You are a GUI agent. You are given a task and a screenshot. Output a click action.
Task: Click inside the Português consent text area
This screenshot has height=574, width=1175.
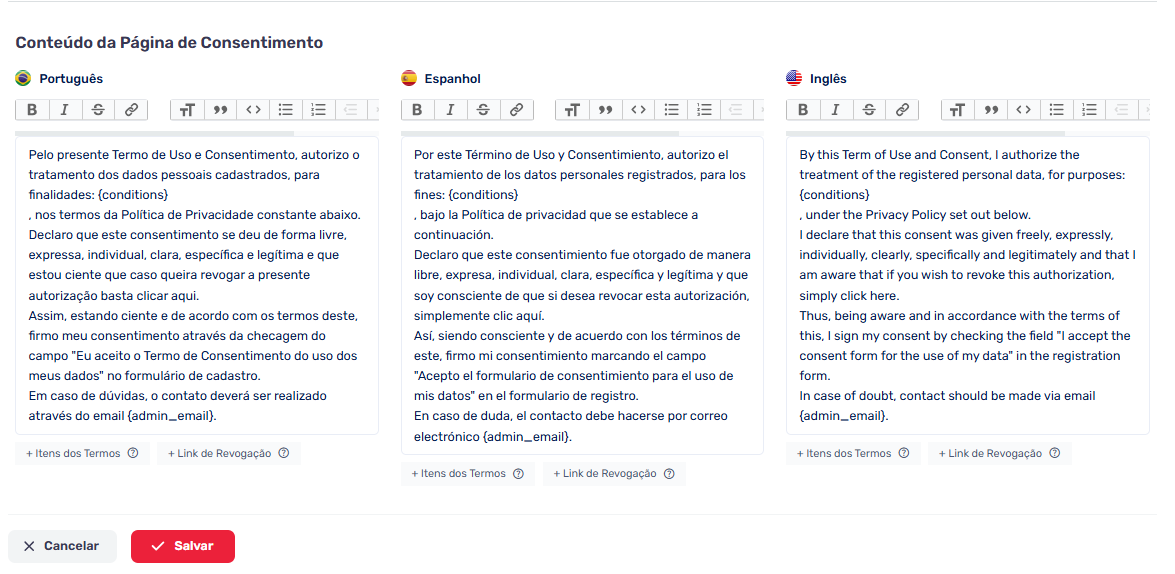coord(196,285)
